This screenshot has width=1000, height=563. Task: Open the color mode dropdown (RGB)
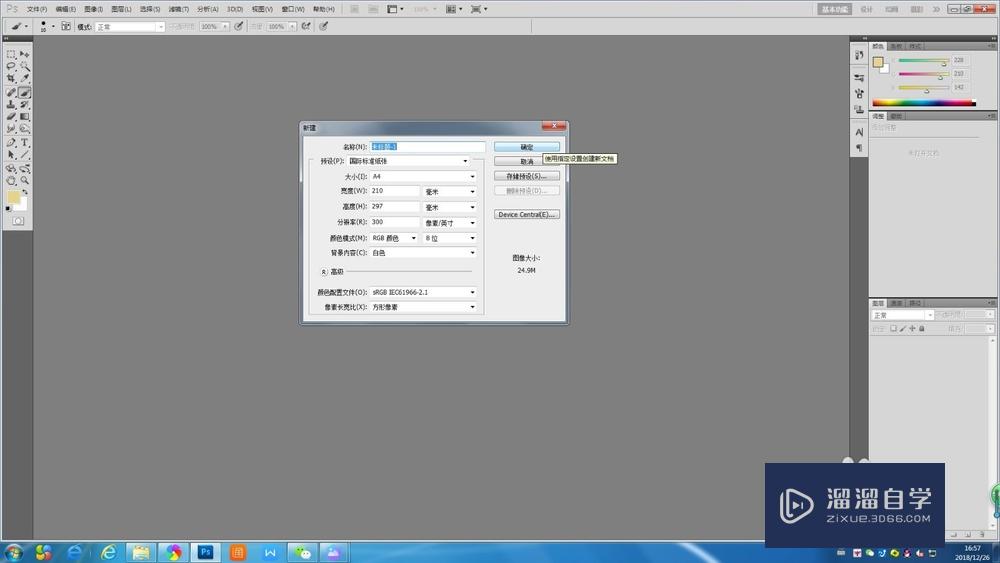click(394, 238)
